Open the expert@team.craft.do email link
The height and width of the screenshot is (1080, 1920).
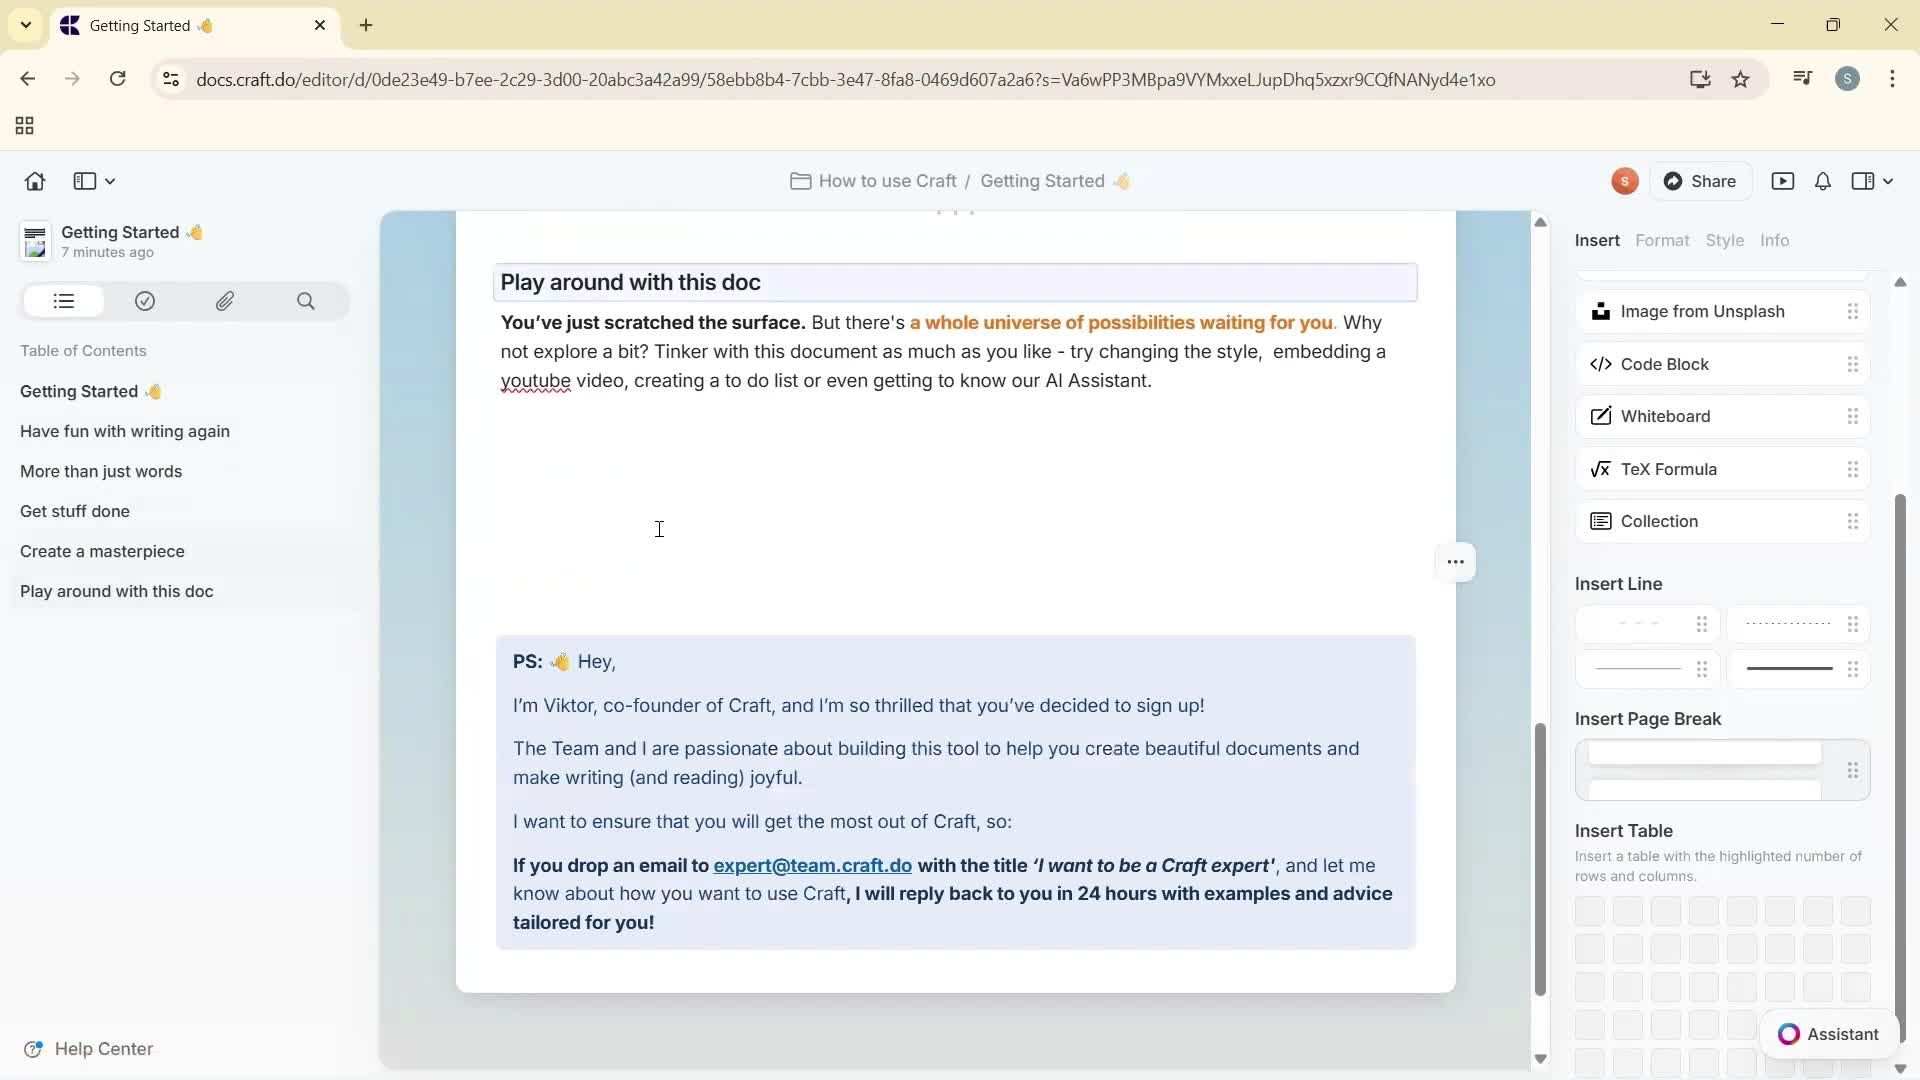click(x=812, y=865)
